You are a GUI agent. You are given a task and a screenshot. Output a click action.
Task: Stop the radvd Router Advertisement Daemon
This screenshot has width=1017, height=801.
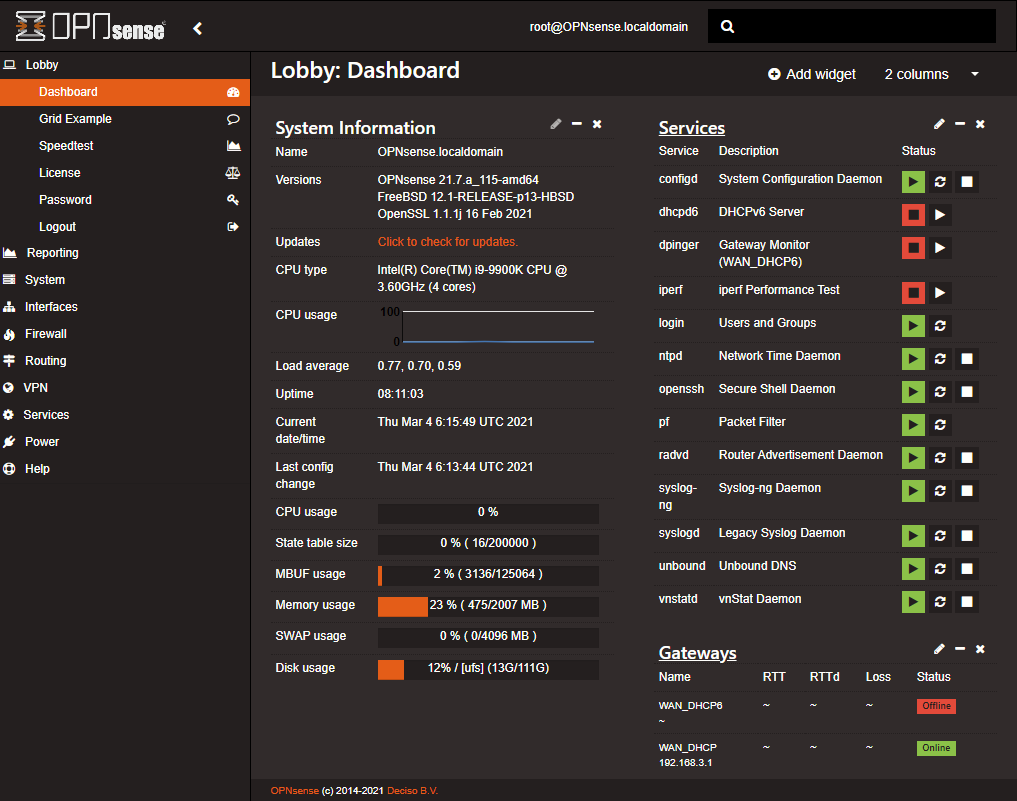[x=966, y=457]
